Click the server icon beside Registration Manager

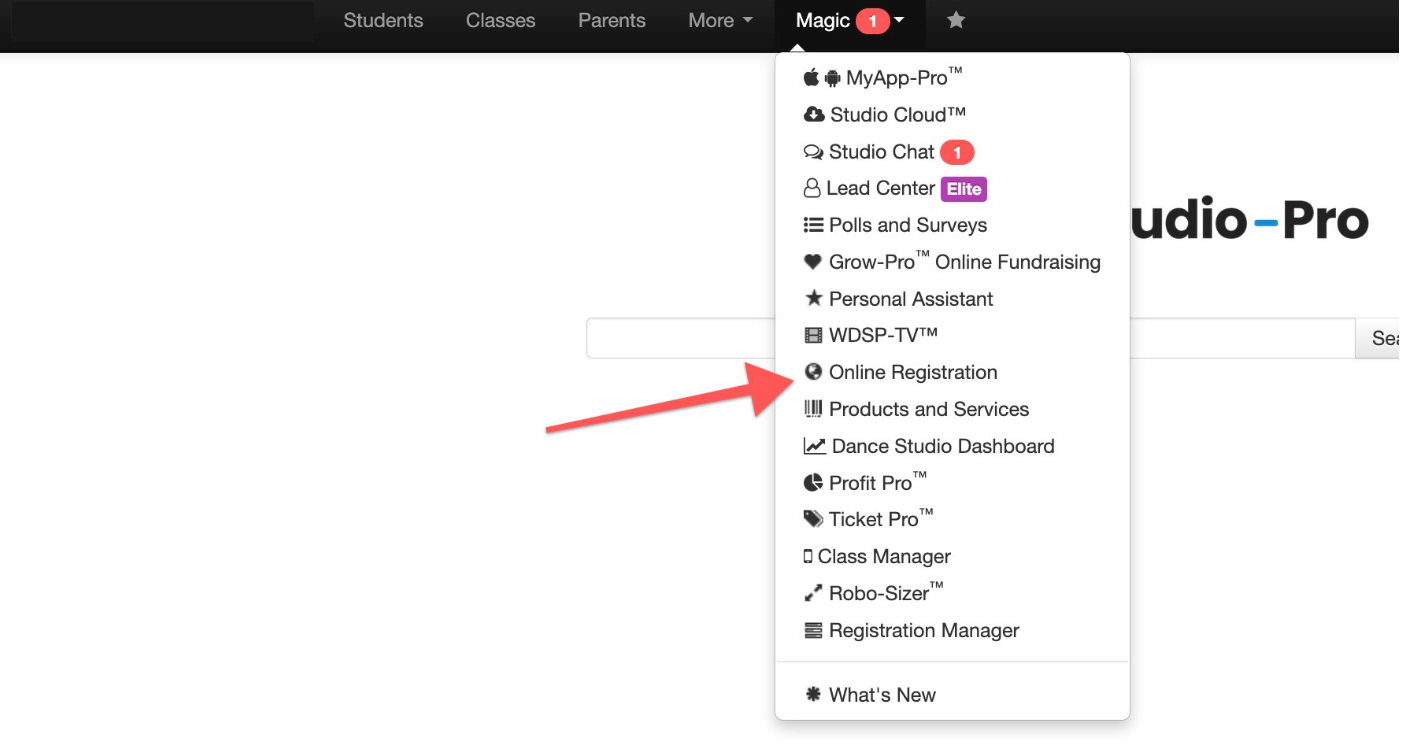[813, 631]
